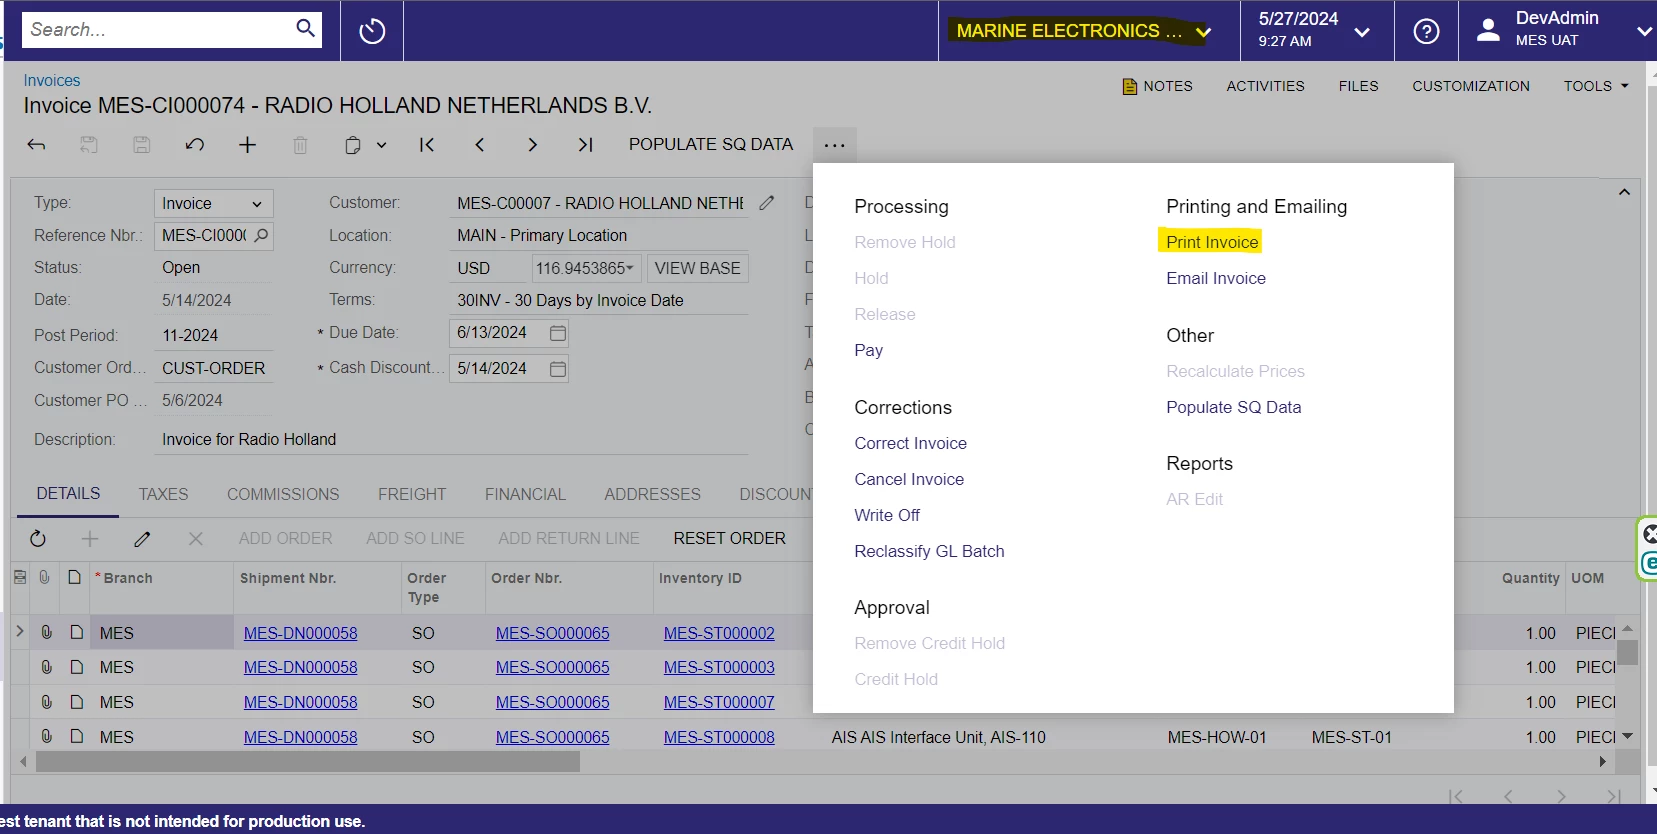The image size is (1657, 834).
Task: Click the details grid pencil edit icon
Action: (x=143, y=539)
